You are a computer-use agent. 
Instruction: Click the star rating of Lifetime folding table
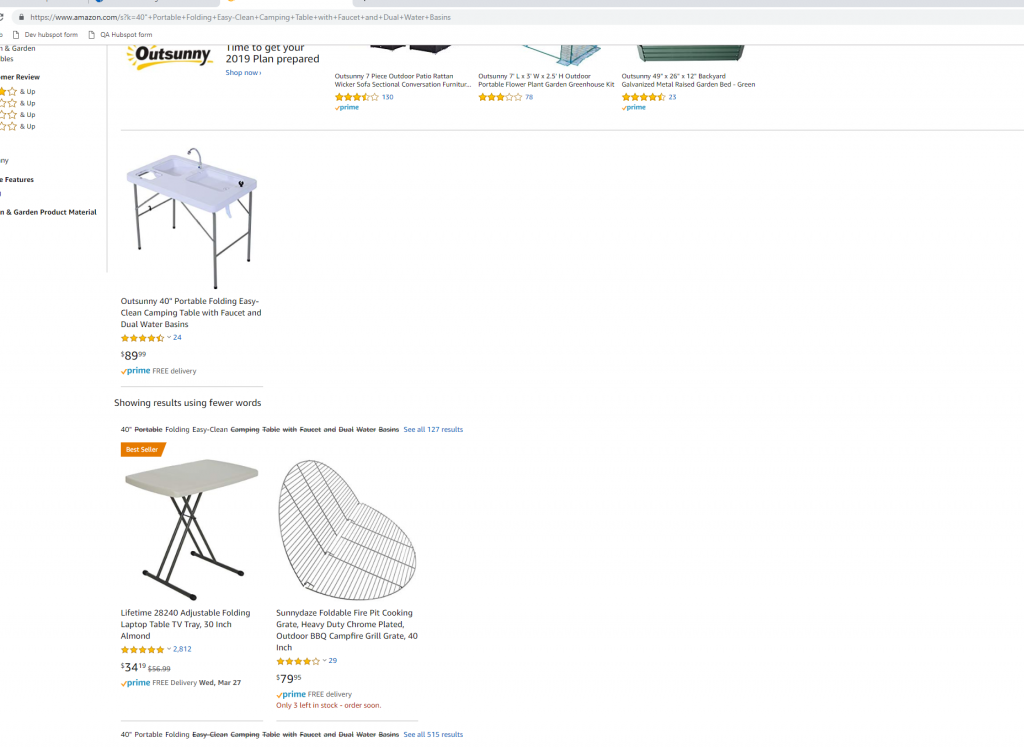coord(142,650)
